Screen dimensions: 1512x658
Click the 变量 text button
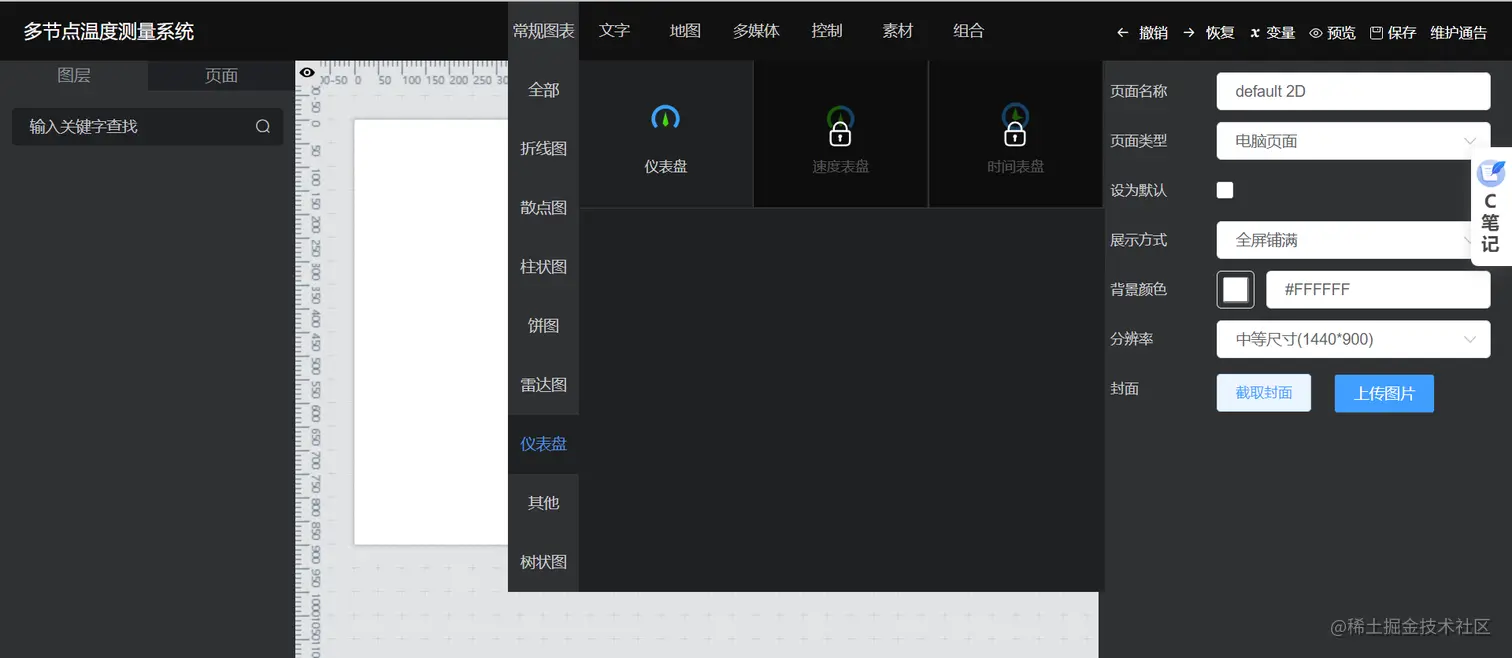coord(1281,33)
